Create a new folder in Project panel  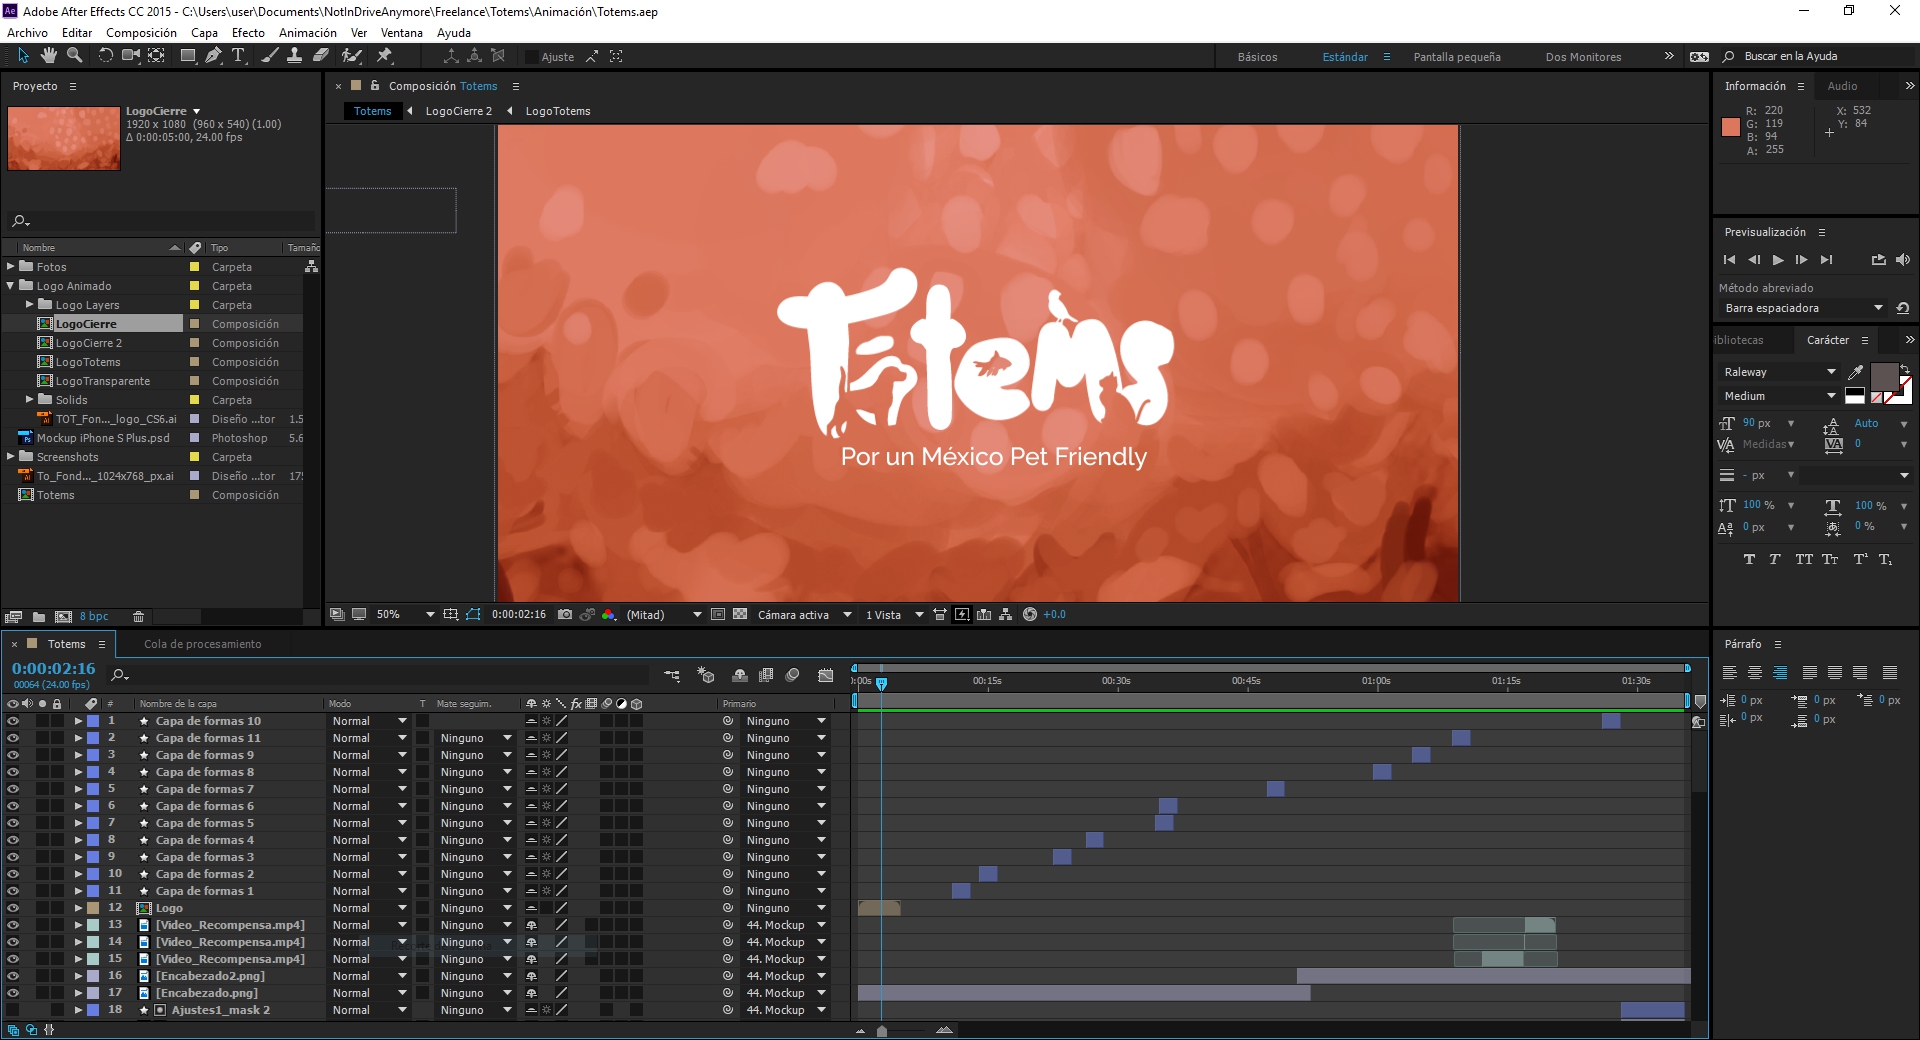point(38,617)
